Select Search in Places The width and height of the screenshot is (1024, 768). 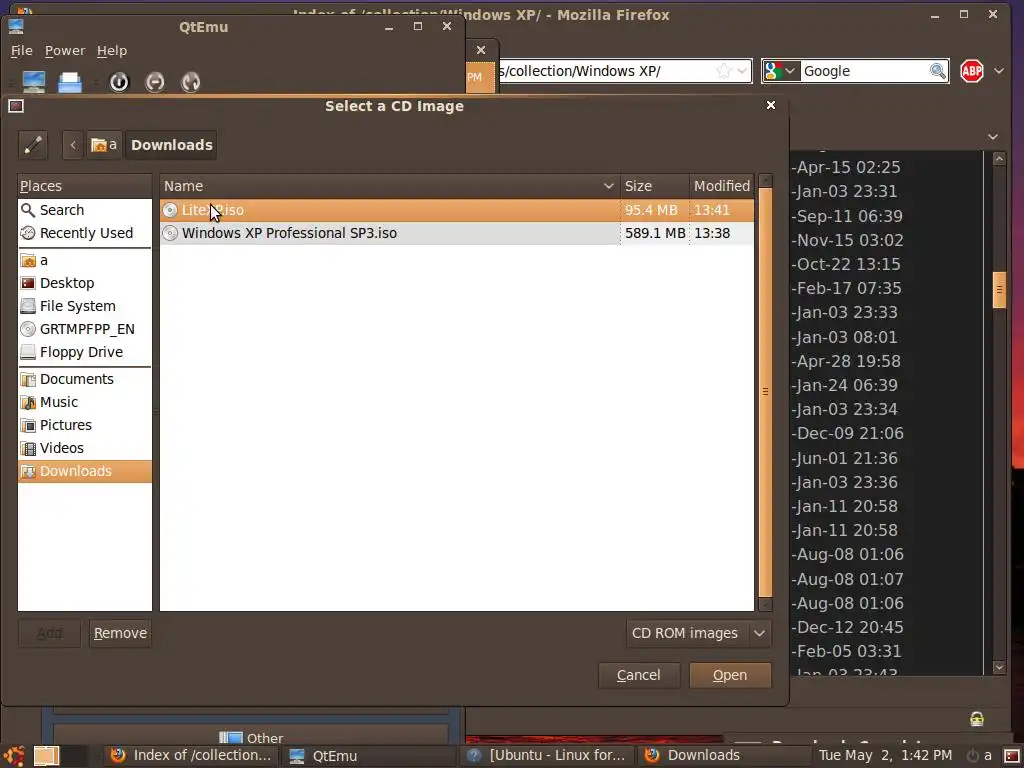(x=84, y=210)
